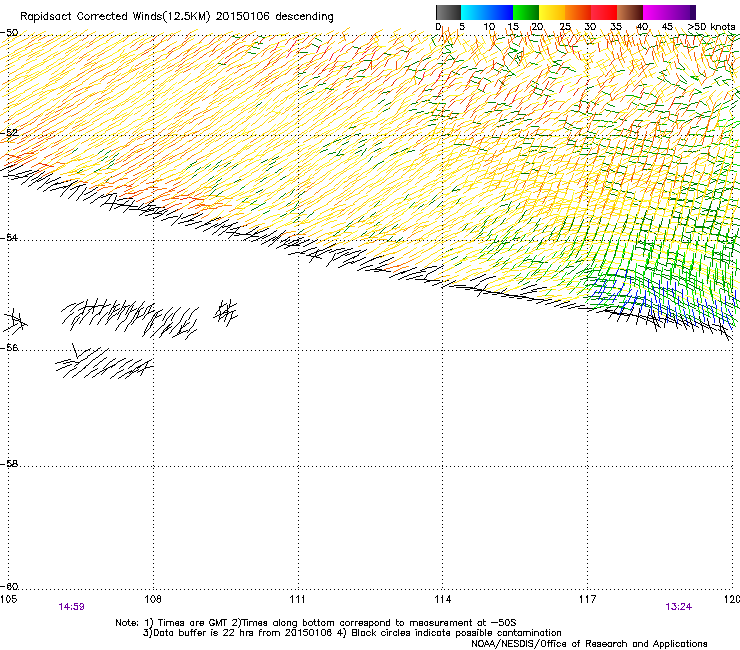740x650 pixels.
Task: Click the 'Note: 1) Times are GMT' line
Action: (316, 623)
